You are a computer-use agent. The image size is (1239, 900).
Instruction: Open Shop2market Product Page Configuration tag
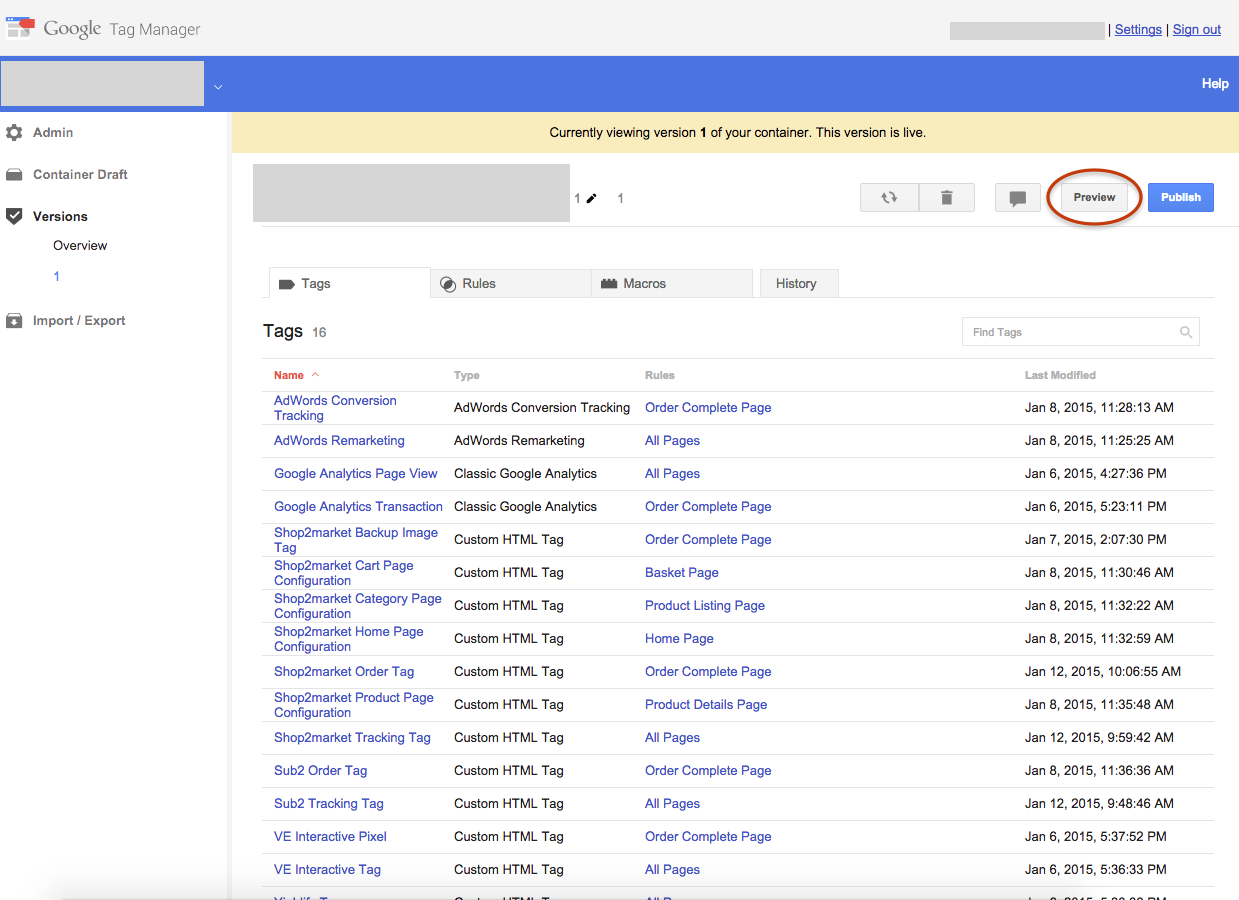pos(354,705)
